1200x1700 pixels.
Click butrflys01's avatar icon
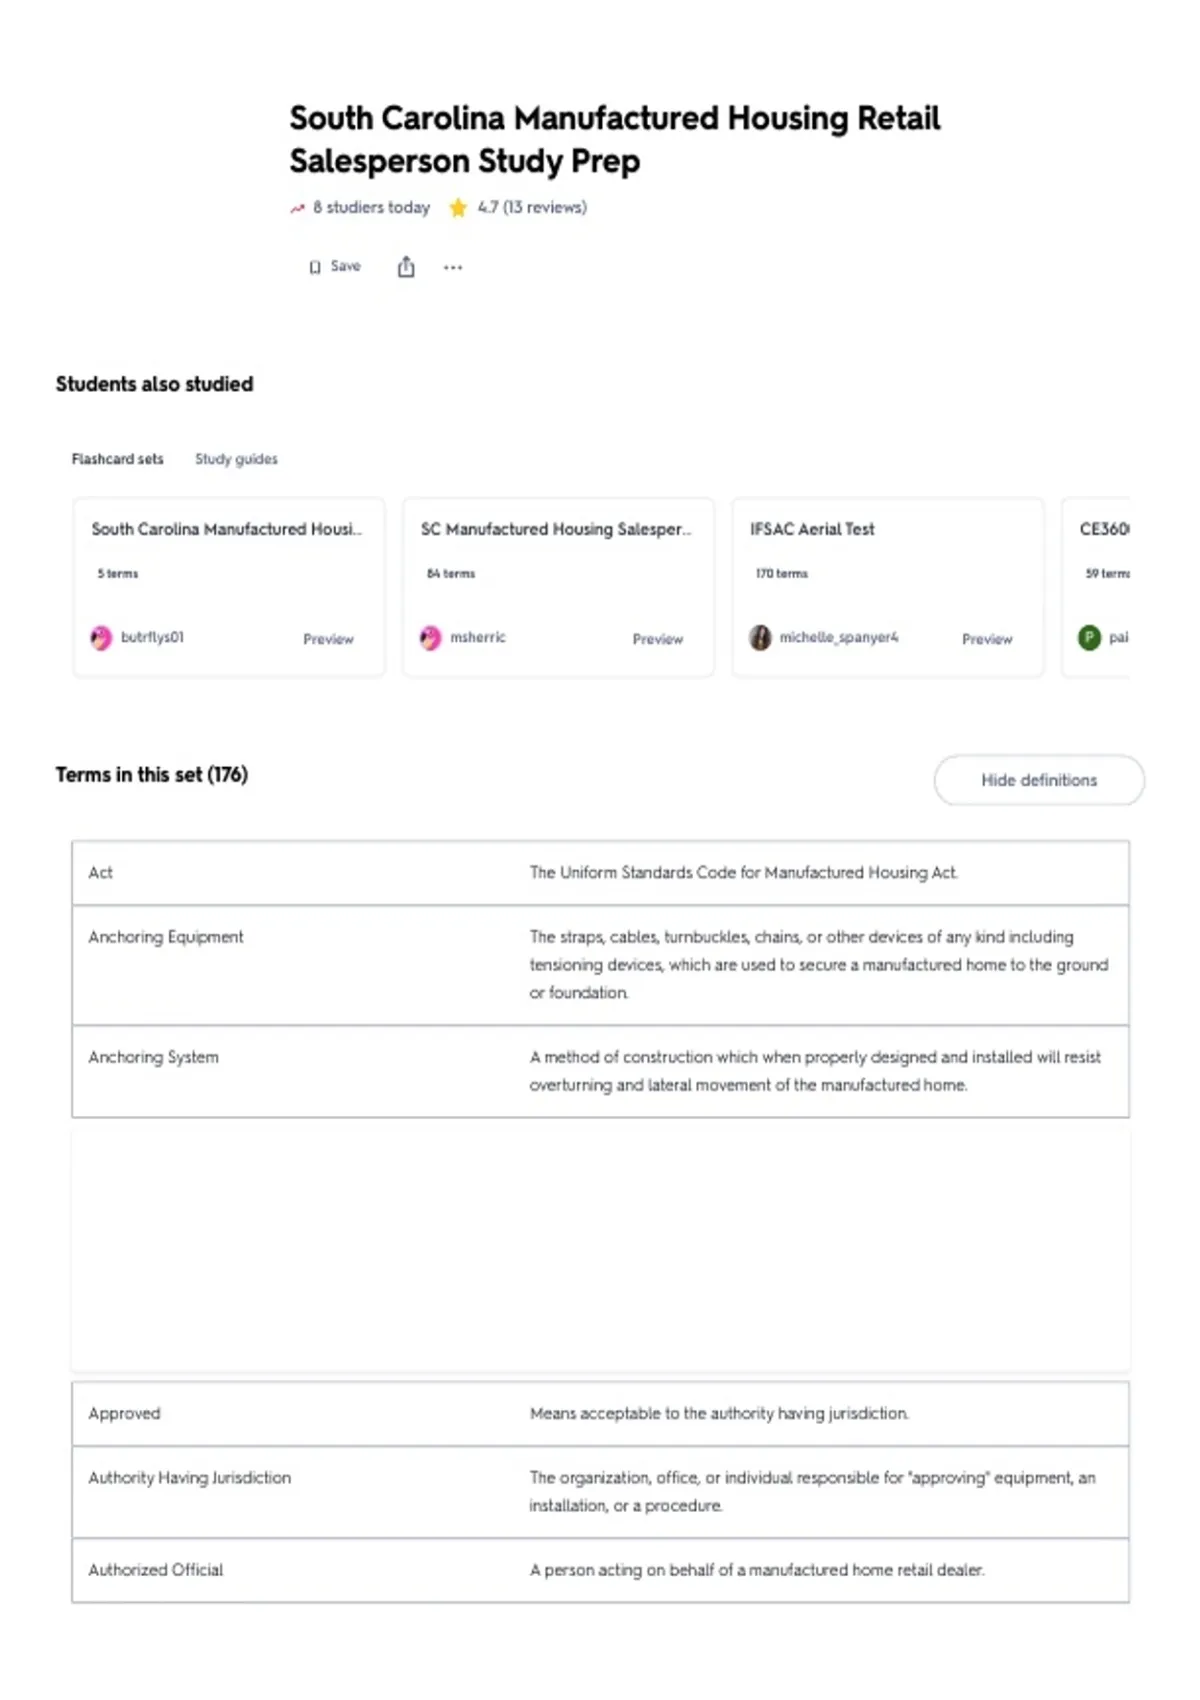pyautogui.click(x=101, y=638)
